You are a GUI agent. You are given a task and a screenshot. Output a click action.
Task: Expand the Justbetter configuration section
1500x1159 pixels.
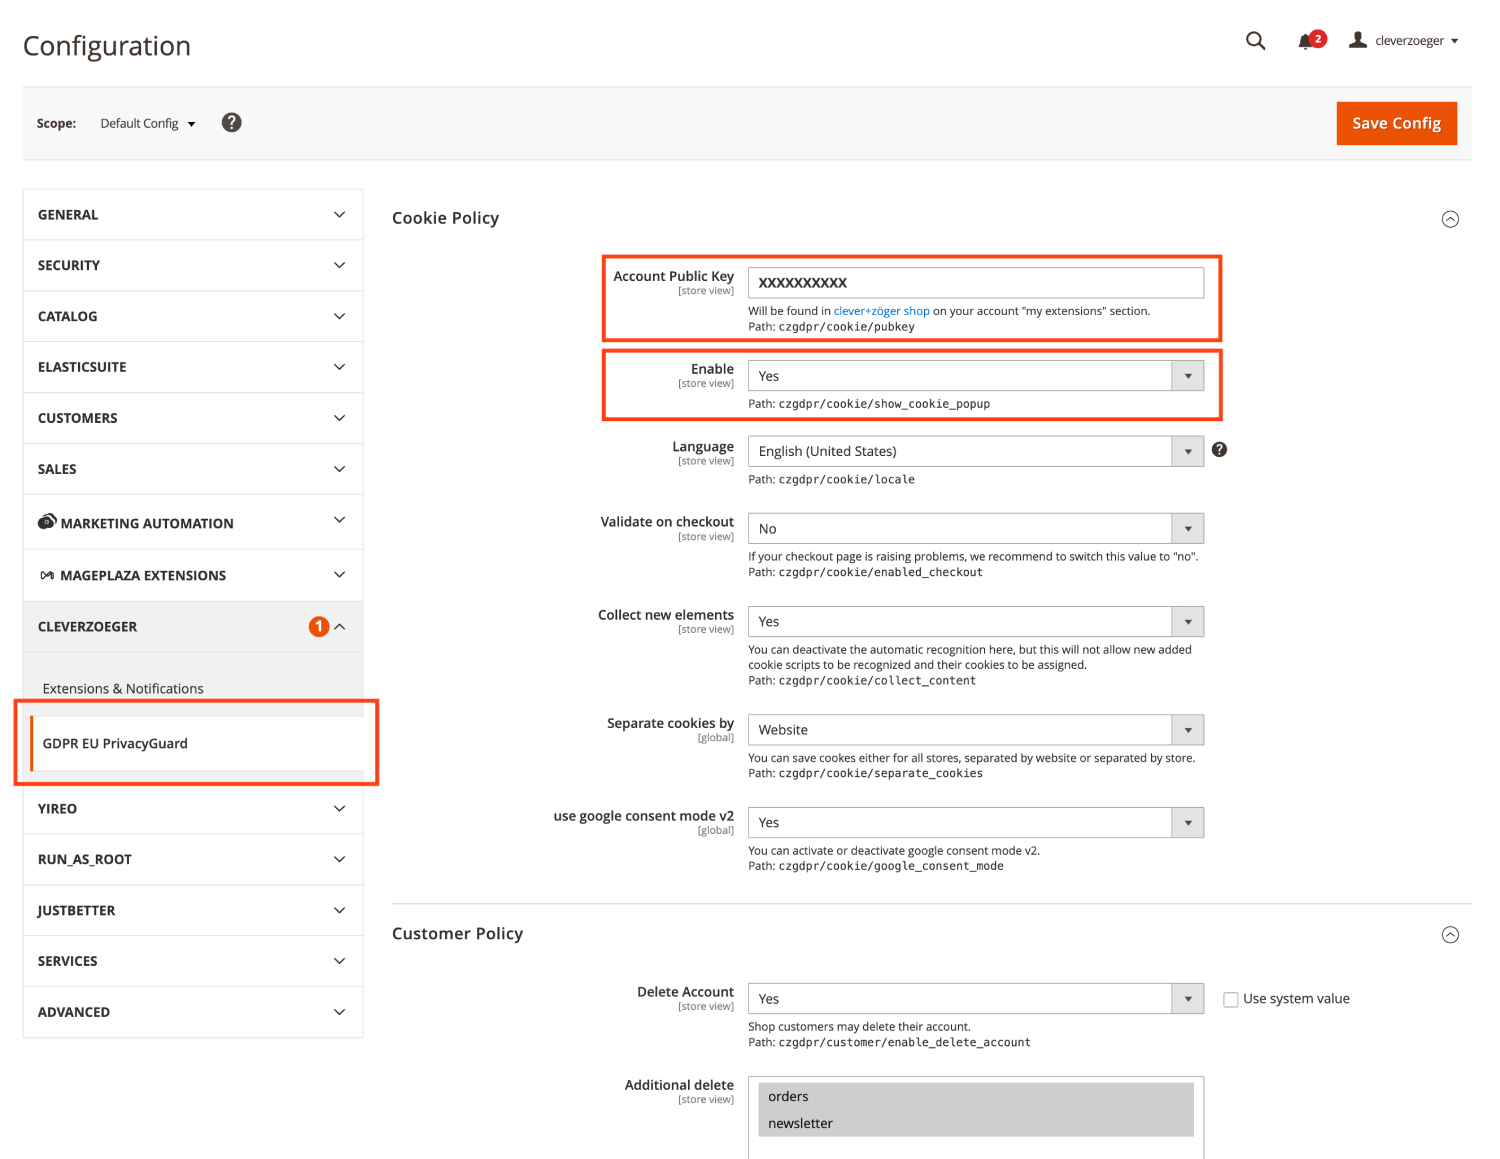pyautogui.click(x=193, y=911)
